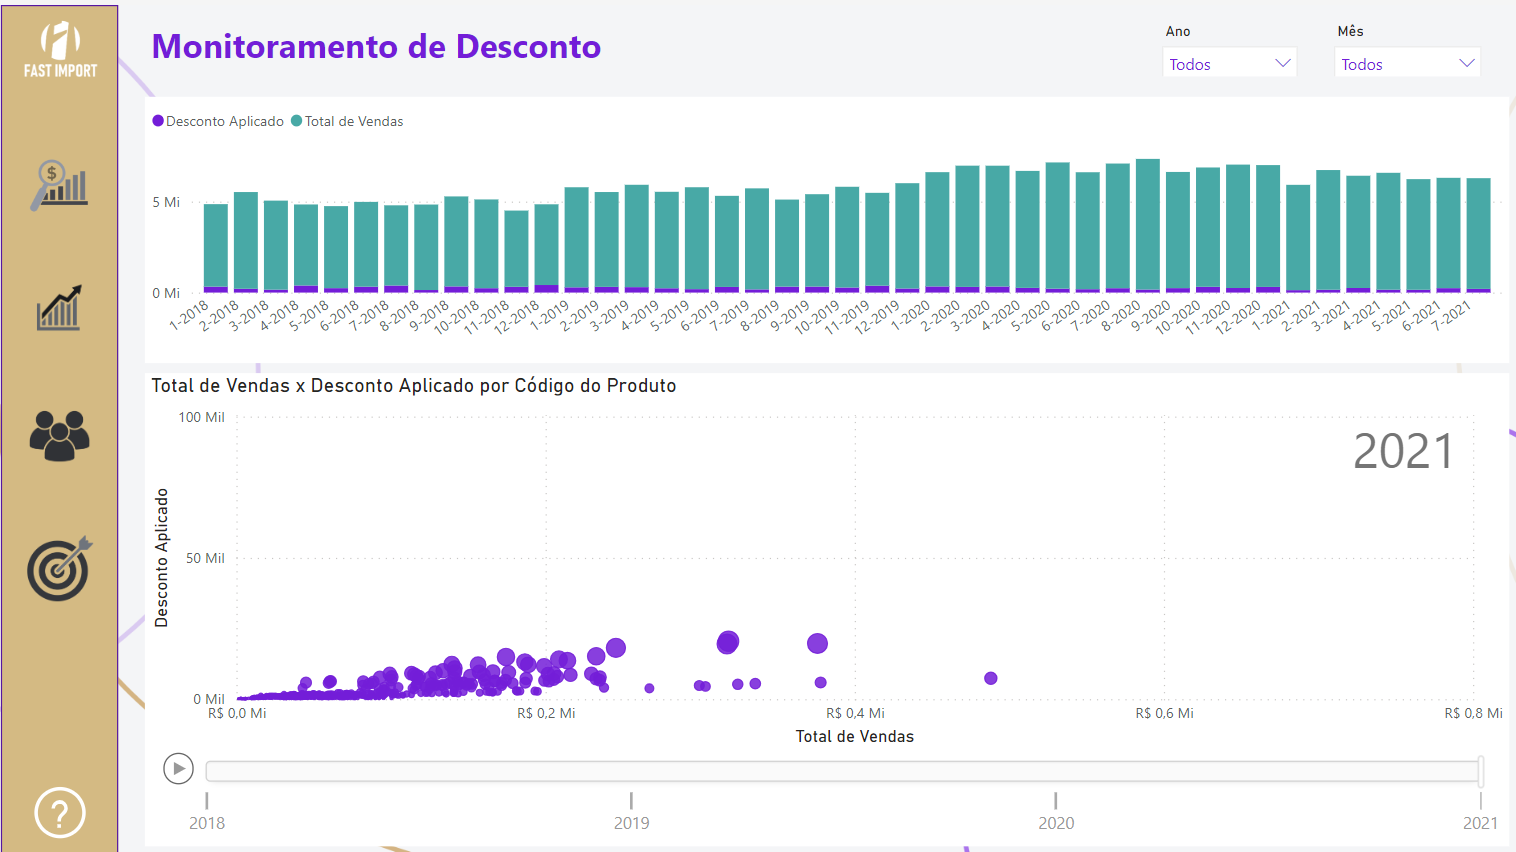Click the help question mark icon
The image size is (1516, 852).
tap(60, 813)
